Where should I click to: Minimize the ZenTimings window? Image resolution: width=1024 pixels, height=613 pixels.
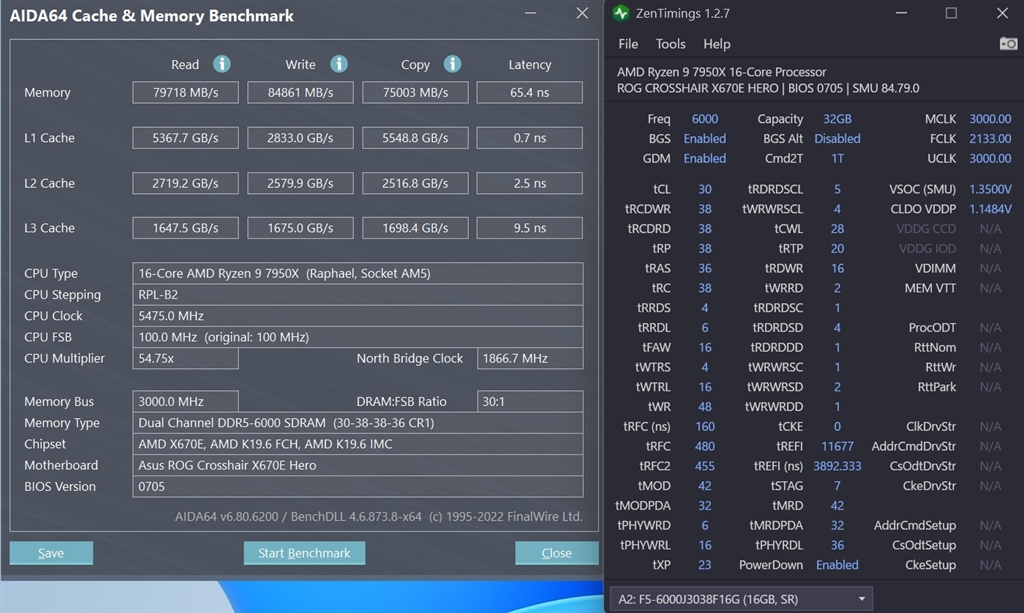pyautogui.click(x=901, y=13)
